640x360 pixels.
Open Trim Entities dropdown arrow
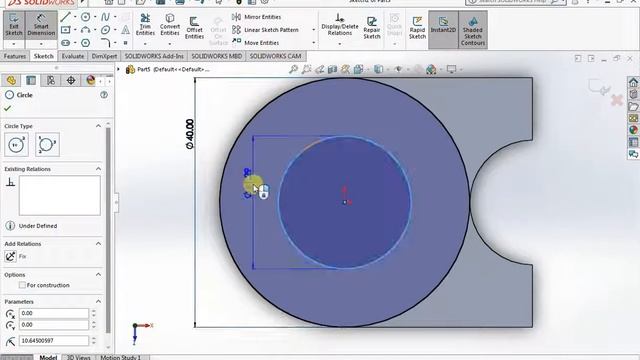145,43
